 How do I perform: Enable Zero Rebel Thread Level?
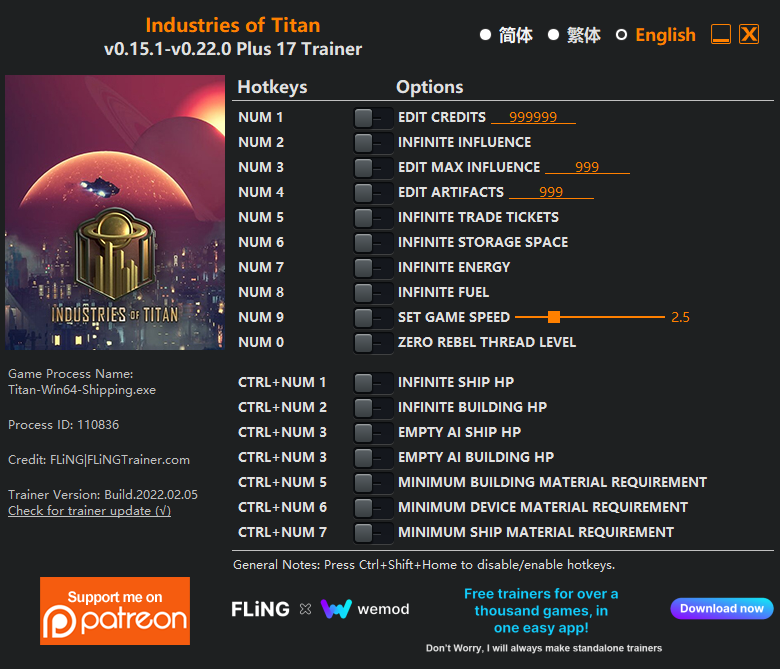click(373, 343)
